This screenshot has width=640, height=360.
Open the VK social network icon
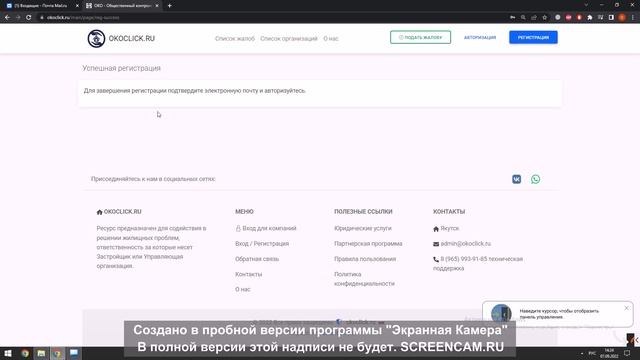click(x=516, y=179)
